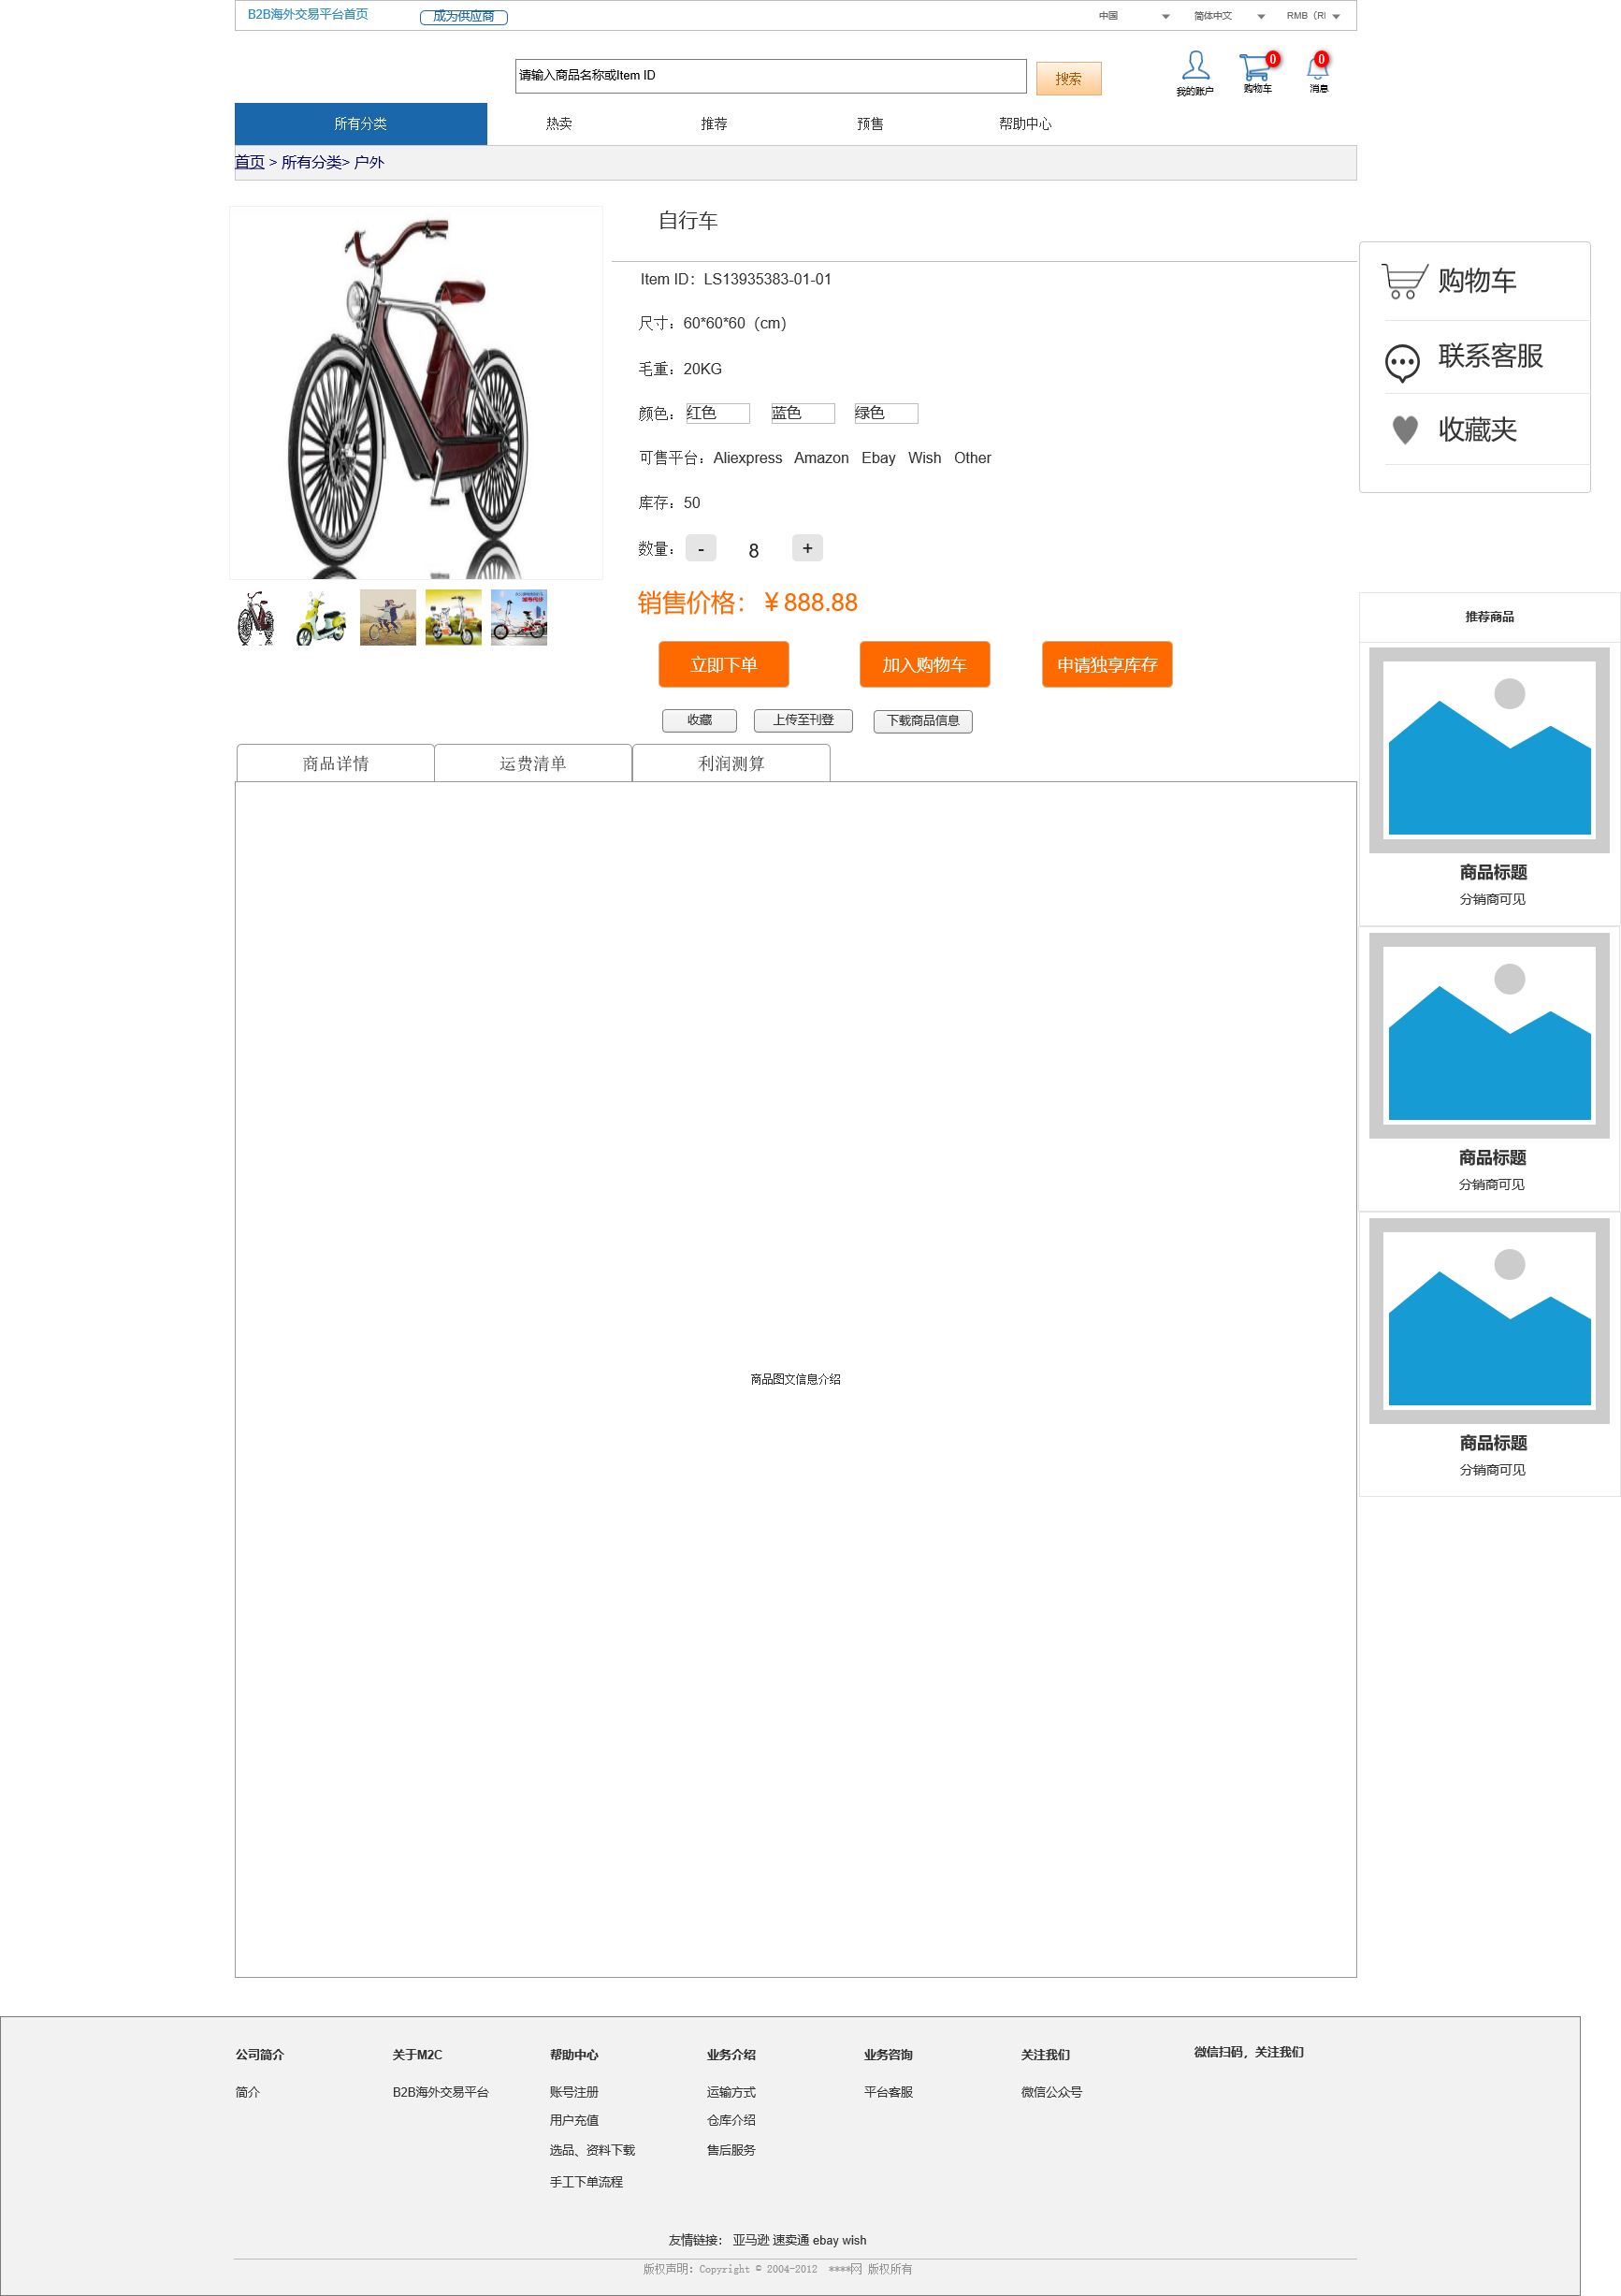
Task: Switch to the 利润测算 tab
Action: point(731,763)
